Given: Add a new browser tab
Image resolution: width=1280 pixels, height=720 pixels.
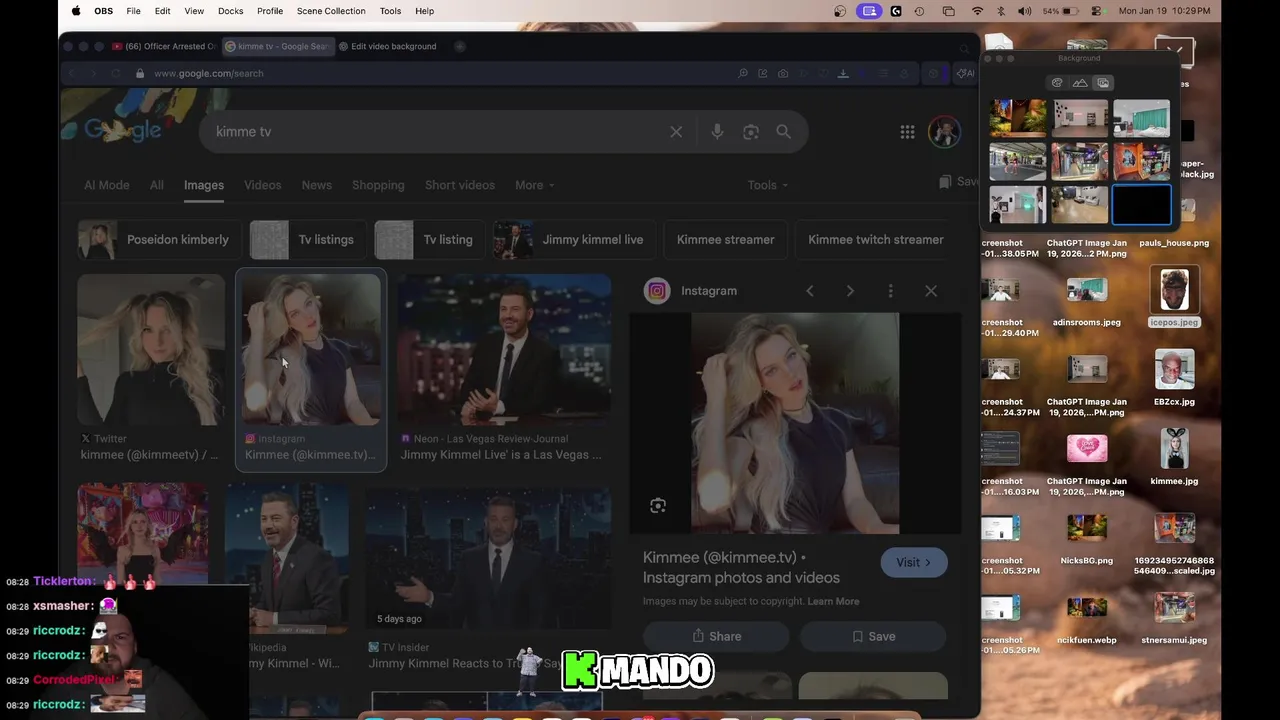Looking at the screenshot, I should [x=460, y=46].
